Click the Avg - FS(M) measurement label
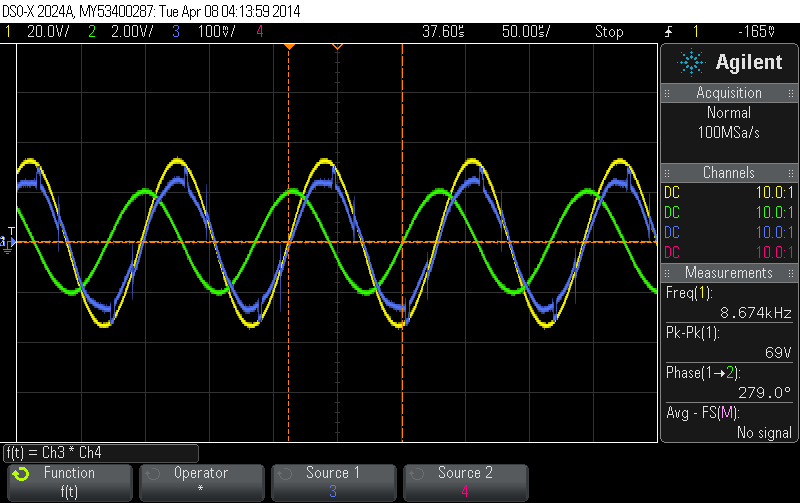The height and width of the screenshot is (503, 800). (x=703, y=413)
